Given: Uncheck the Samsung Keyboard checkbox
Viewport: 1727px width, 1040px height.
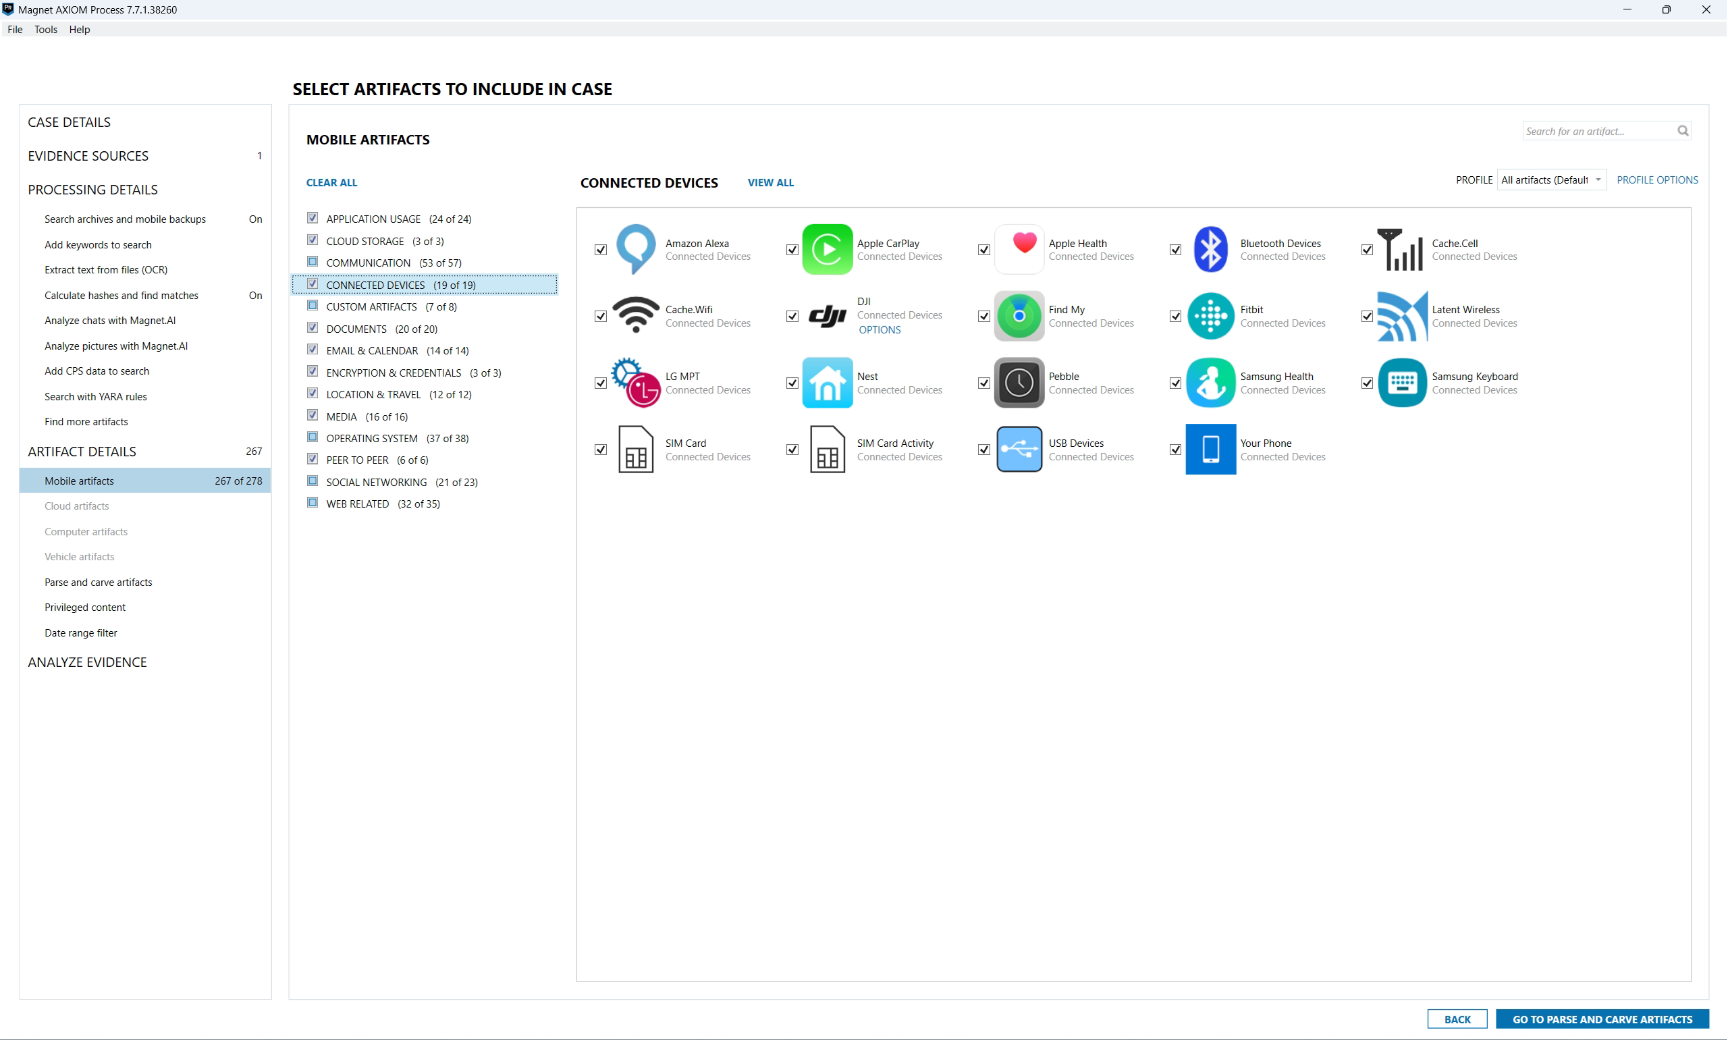Looking at the screenshot, I should 1367,383.
